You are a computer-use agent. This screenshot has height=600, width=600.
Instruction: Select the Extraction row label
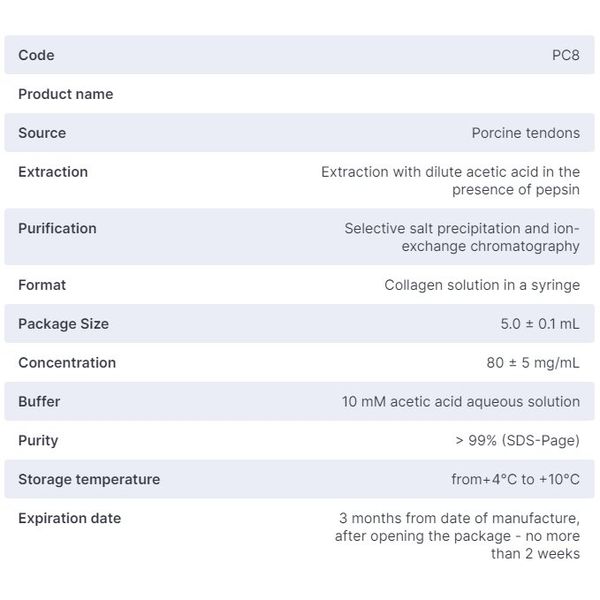click(53, 172)
